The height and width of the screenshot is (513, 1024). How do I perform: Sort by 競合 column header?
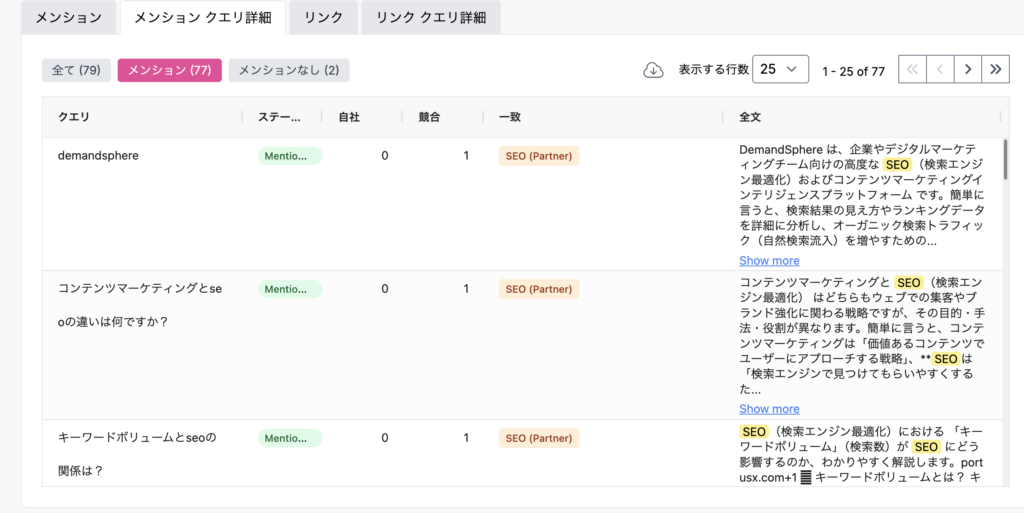click(x=430, y=117)
